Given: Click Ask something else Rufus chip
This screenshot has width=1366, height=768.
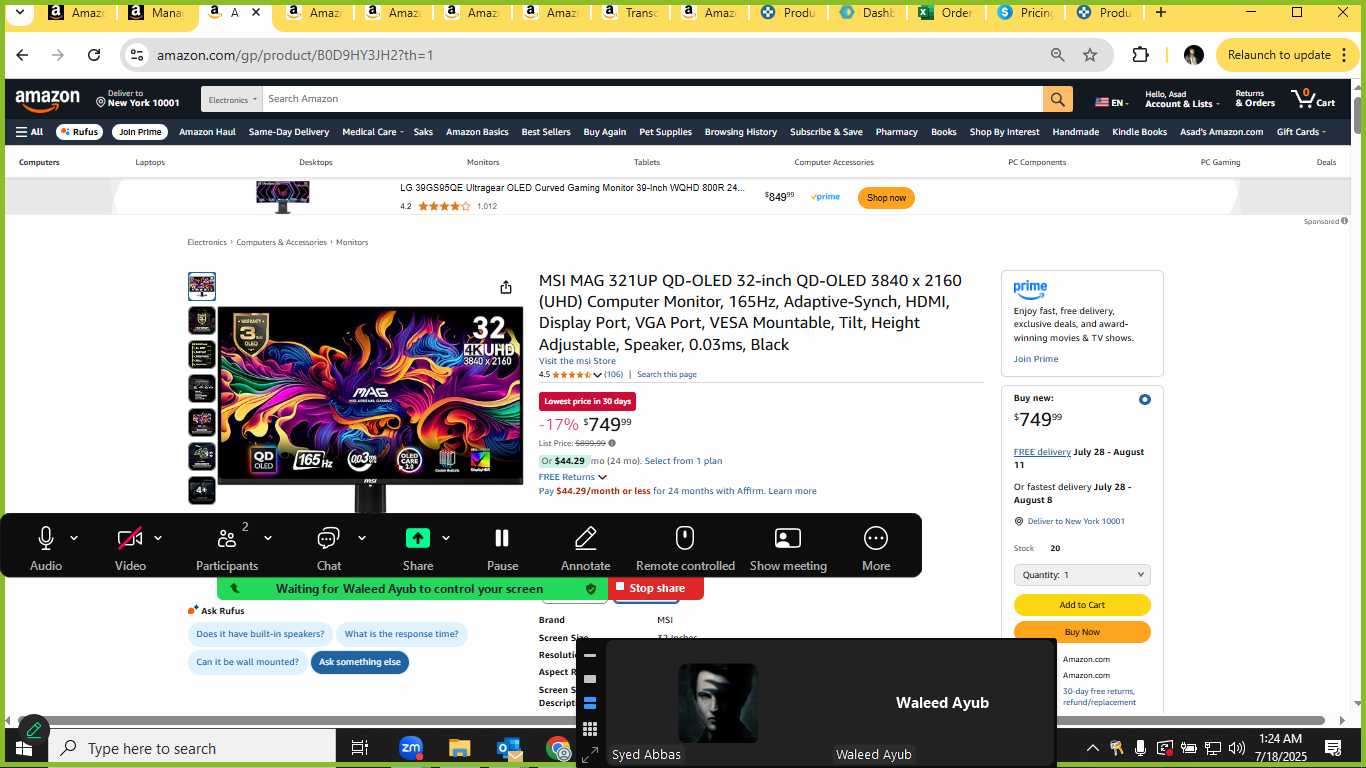Looking at the screenshot, I should point(360,662).
